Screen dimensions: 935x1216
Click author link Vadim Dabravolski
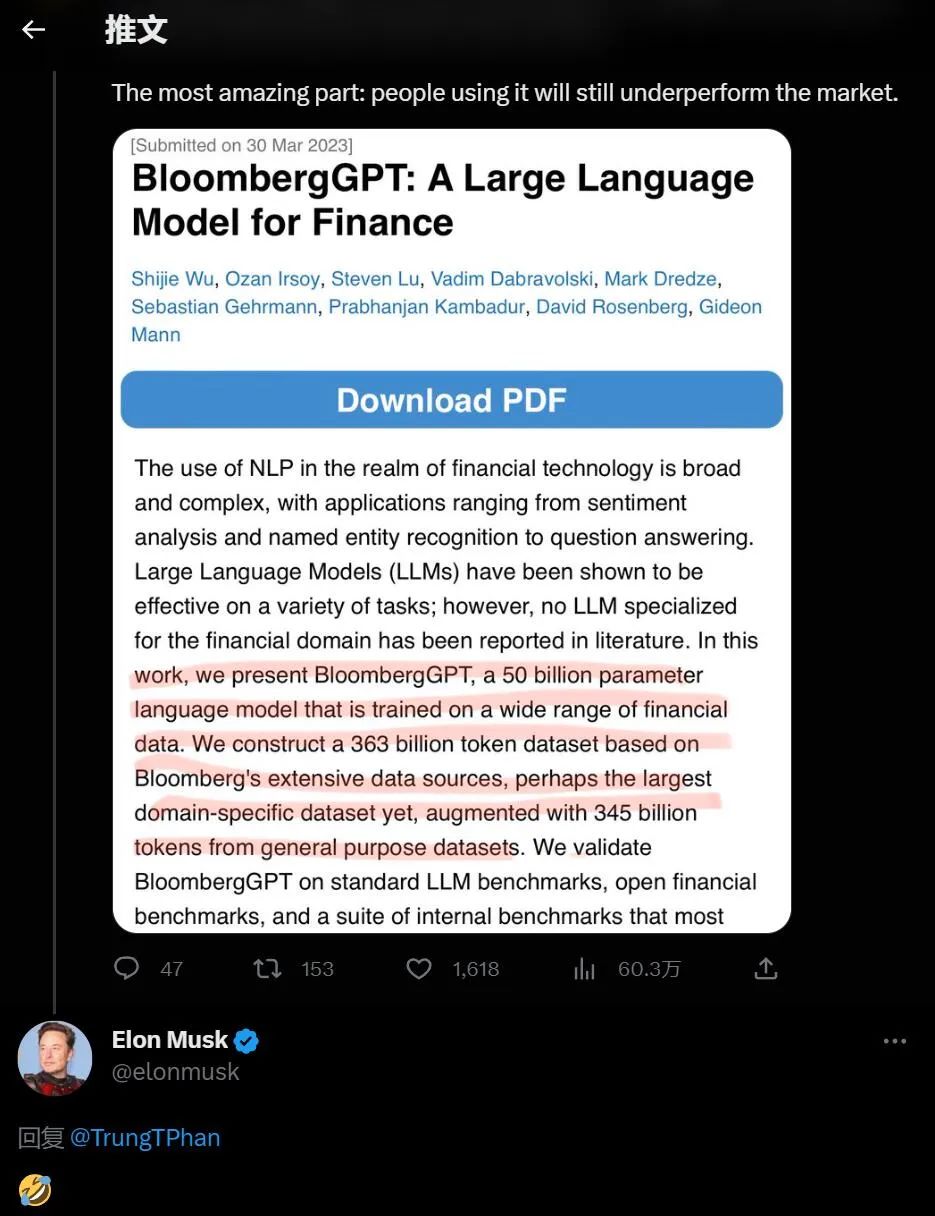pos(512,279)
